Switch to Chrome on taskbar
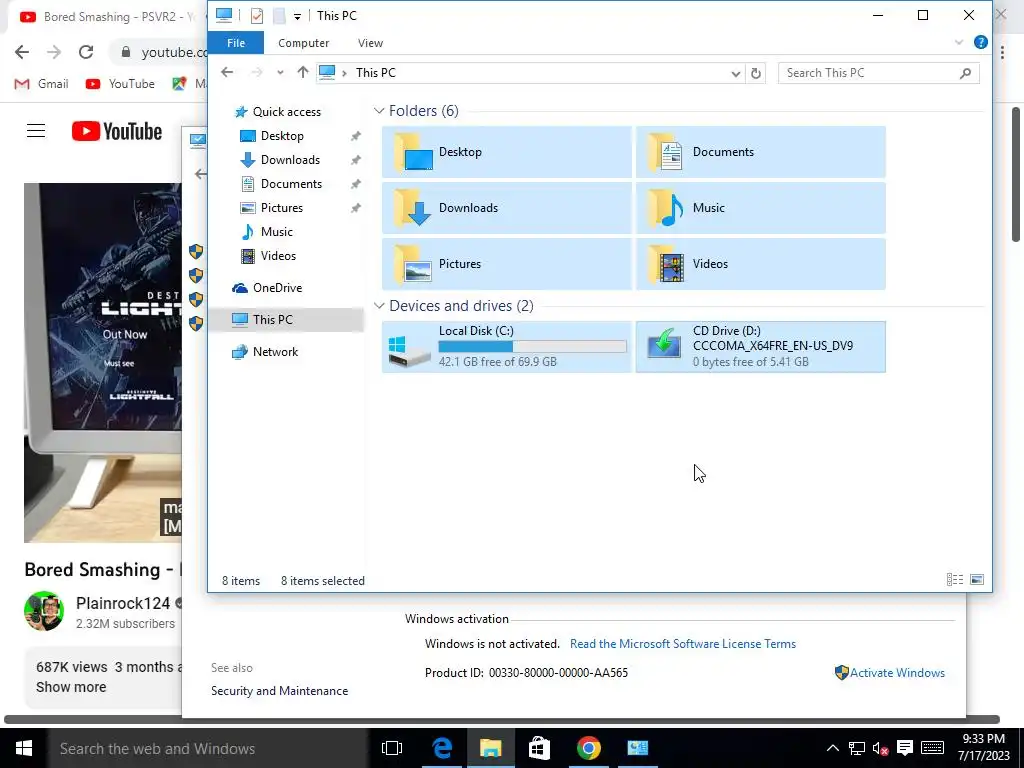The image size is (1024, 768). pos(588,748)
